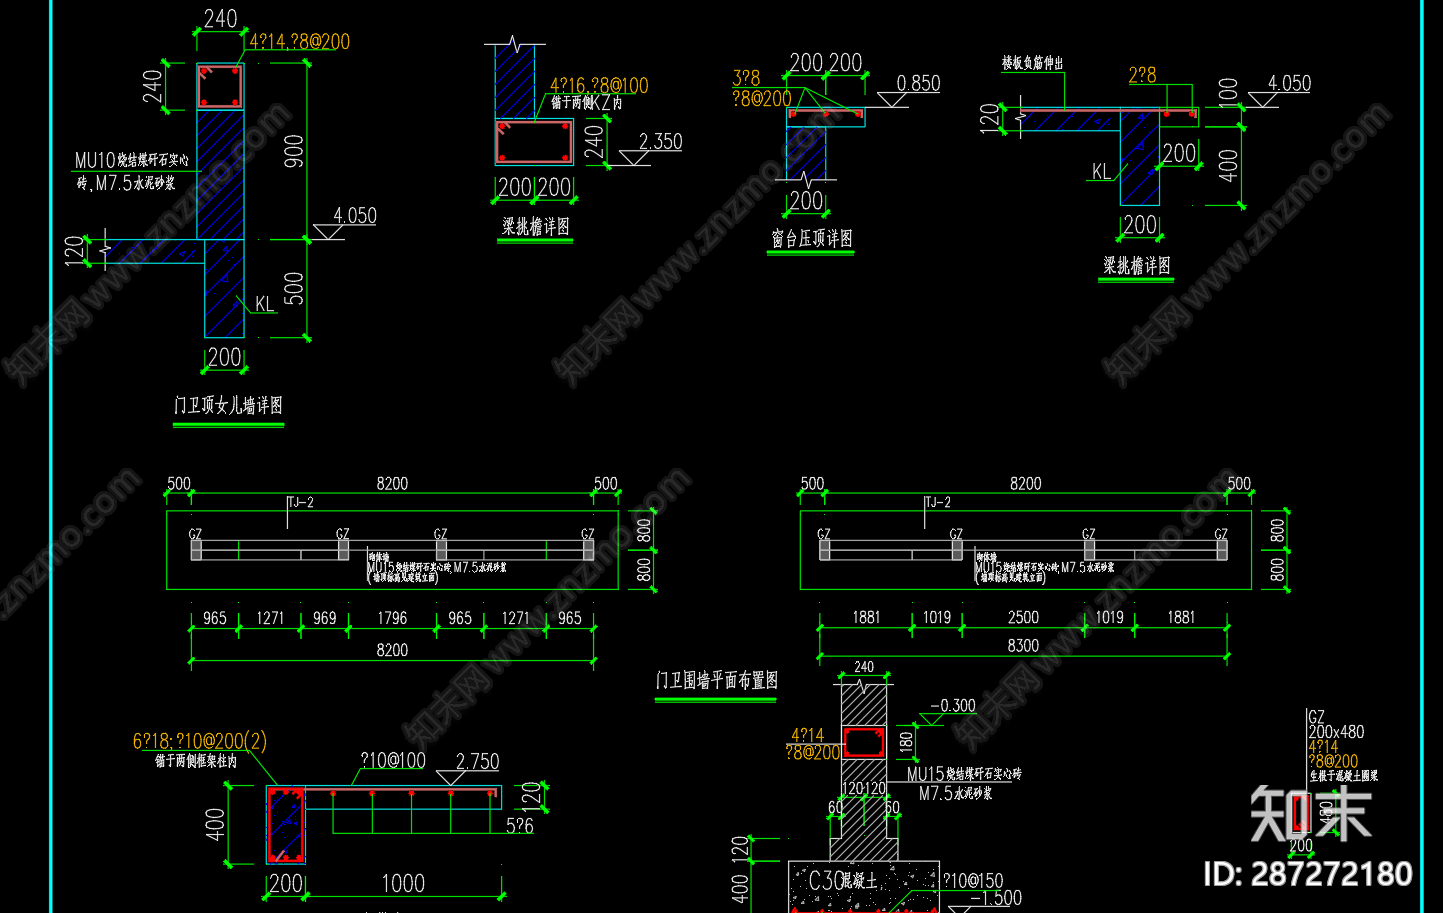
Task: Select the 楼板负筋伸出 note
Action: point(1033,63)
